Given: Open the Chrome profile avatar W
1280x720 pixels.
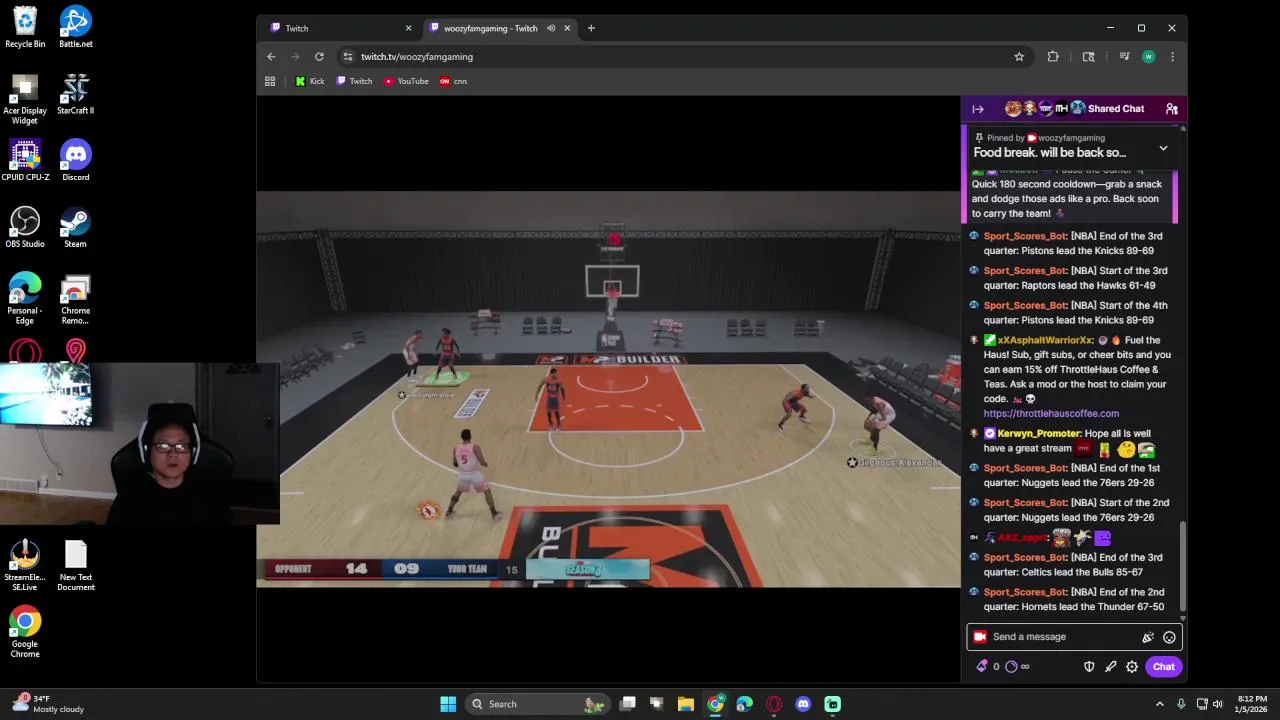Looking at the screenshot, I should click(1148, 57).
